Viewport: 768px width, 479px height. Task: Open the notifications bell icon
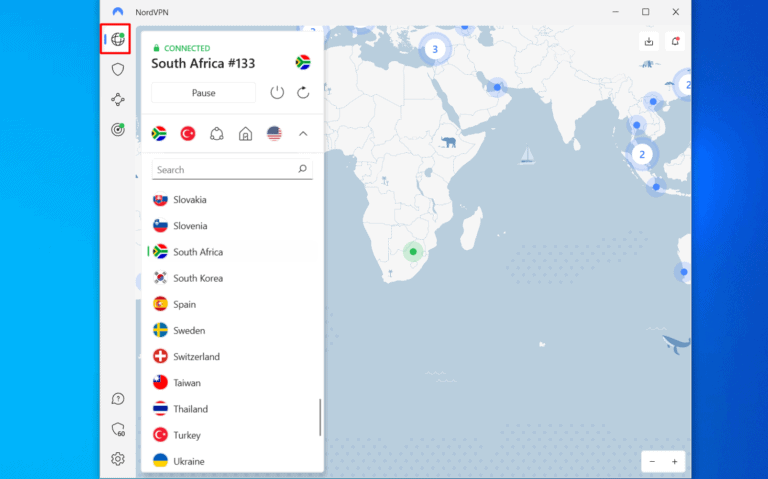[675, 42]
